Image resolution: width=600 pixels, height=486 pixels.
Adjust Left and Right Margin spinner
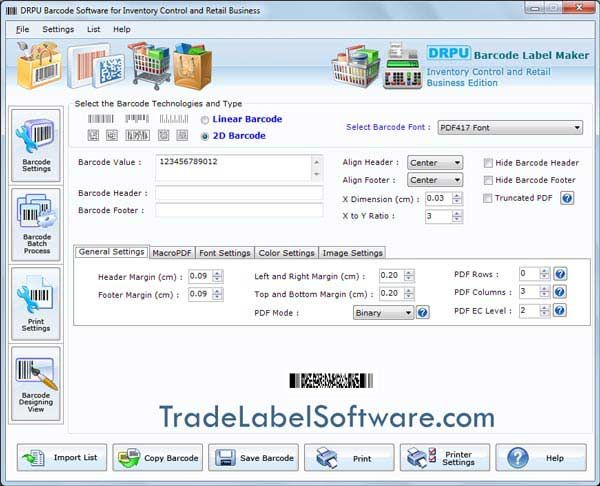(x=409, y=275)
